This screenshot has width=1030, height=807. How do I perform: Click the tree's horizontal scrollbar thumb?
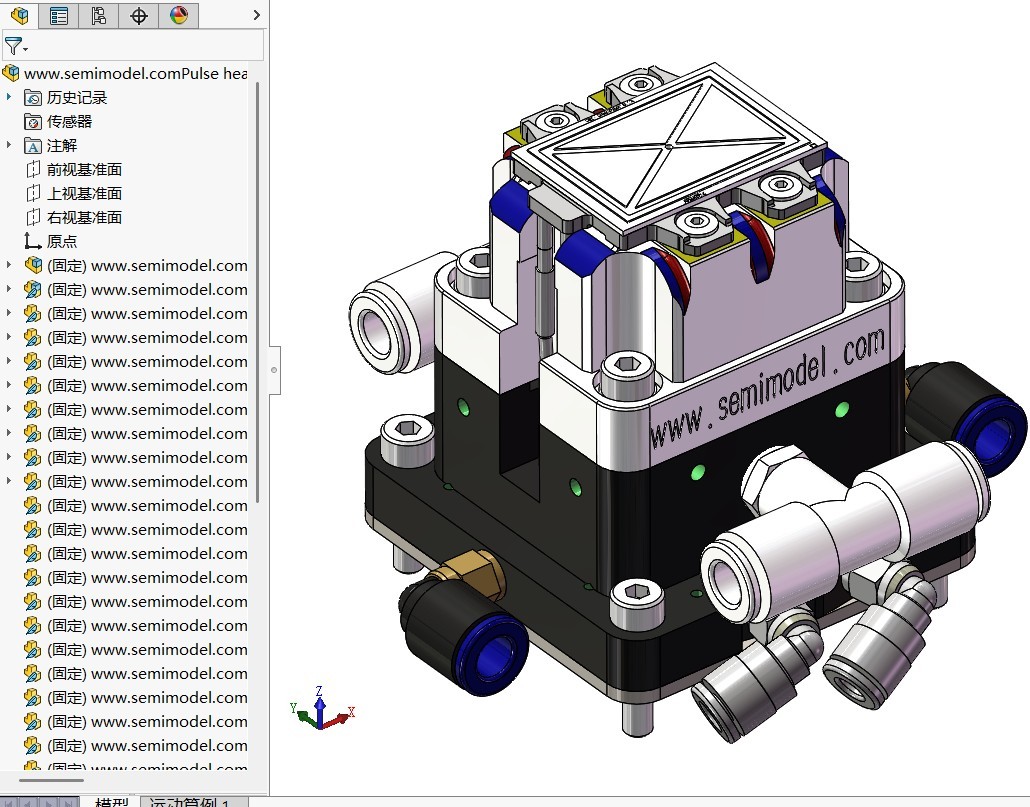coord(51,781)
